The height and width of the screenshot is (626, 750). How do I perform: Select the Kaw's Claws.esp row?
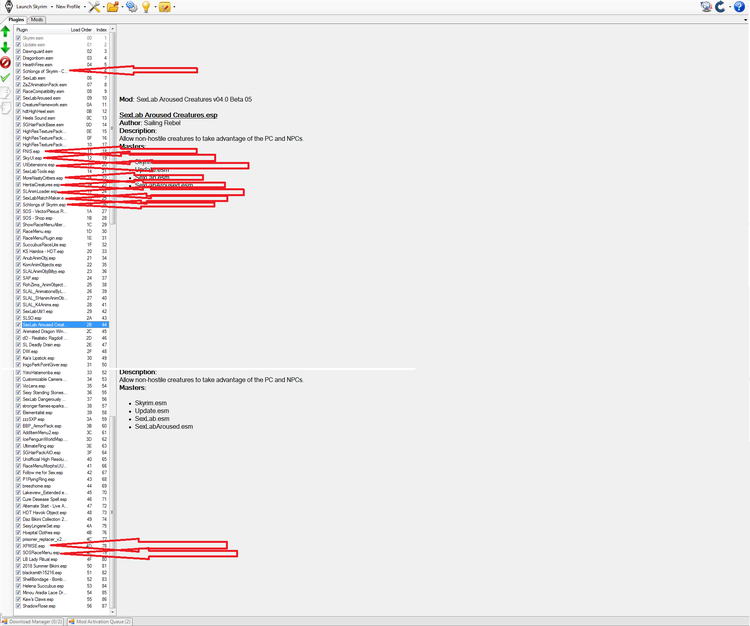(x=62, y=599)
